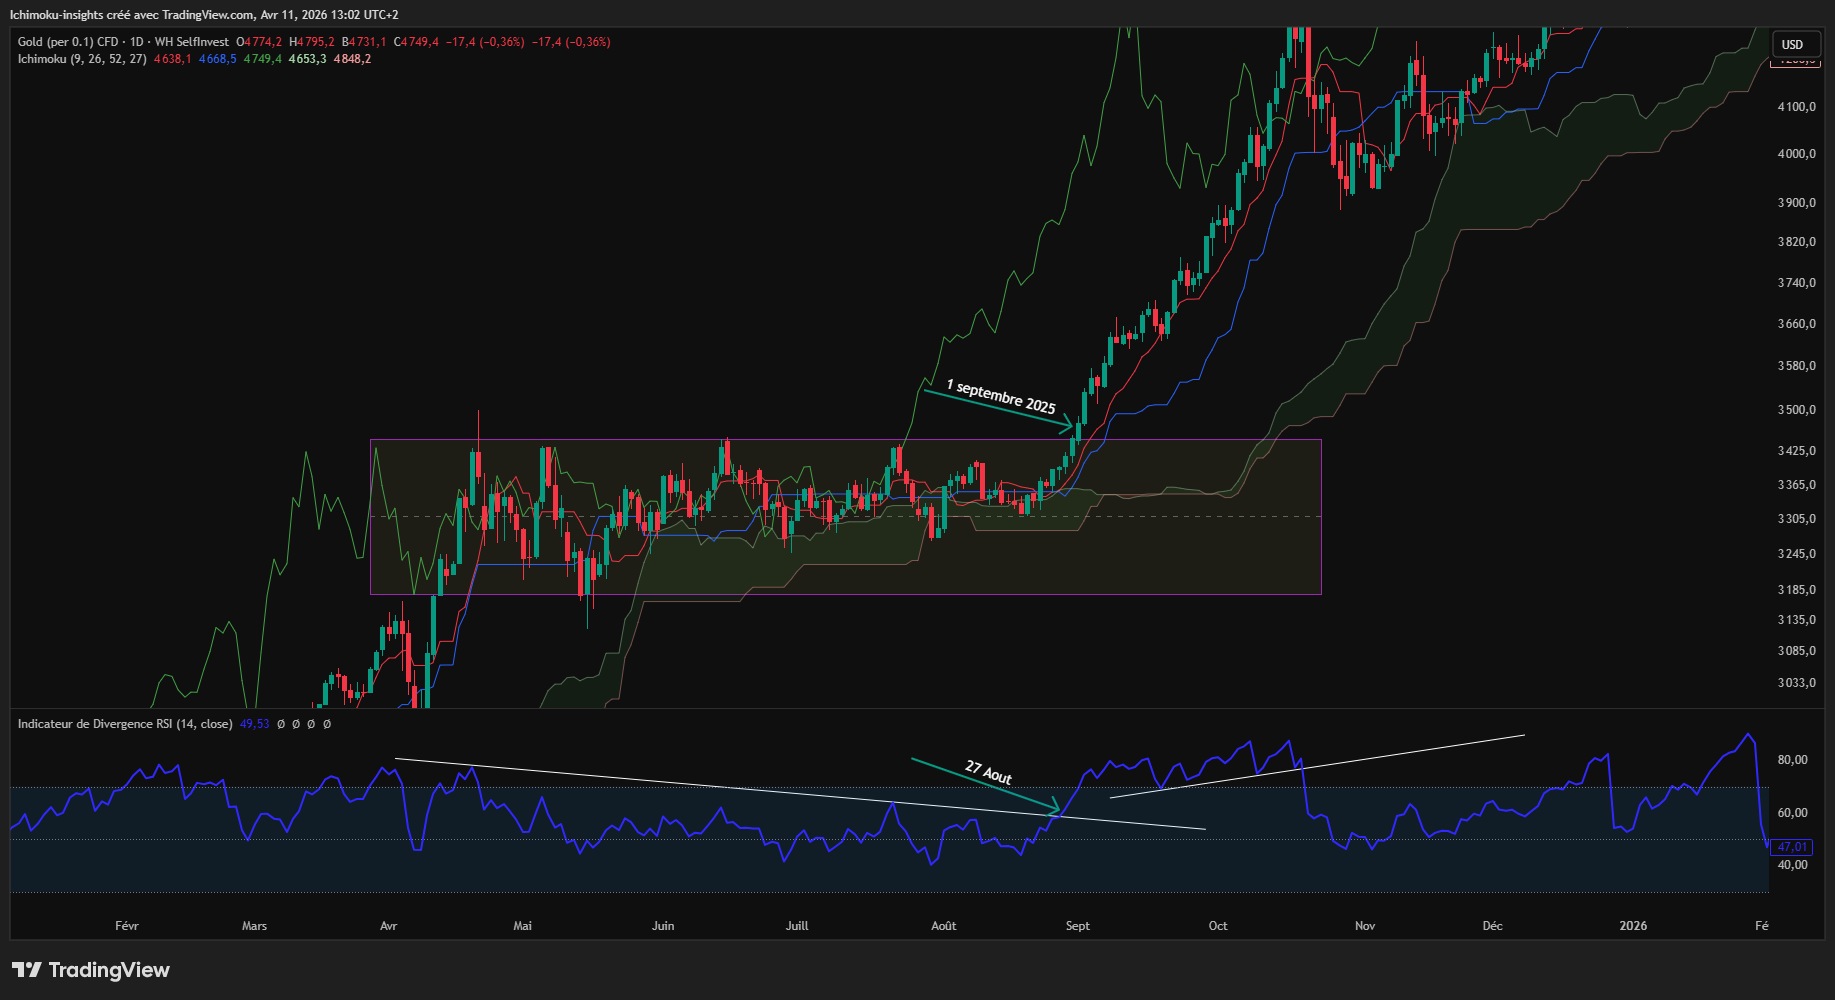Screen dimensions: 1835x1000
Task: Click the '1 septembre 2025' annotation text
Action: point(1001,397)
